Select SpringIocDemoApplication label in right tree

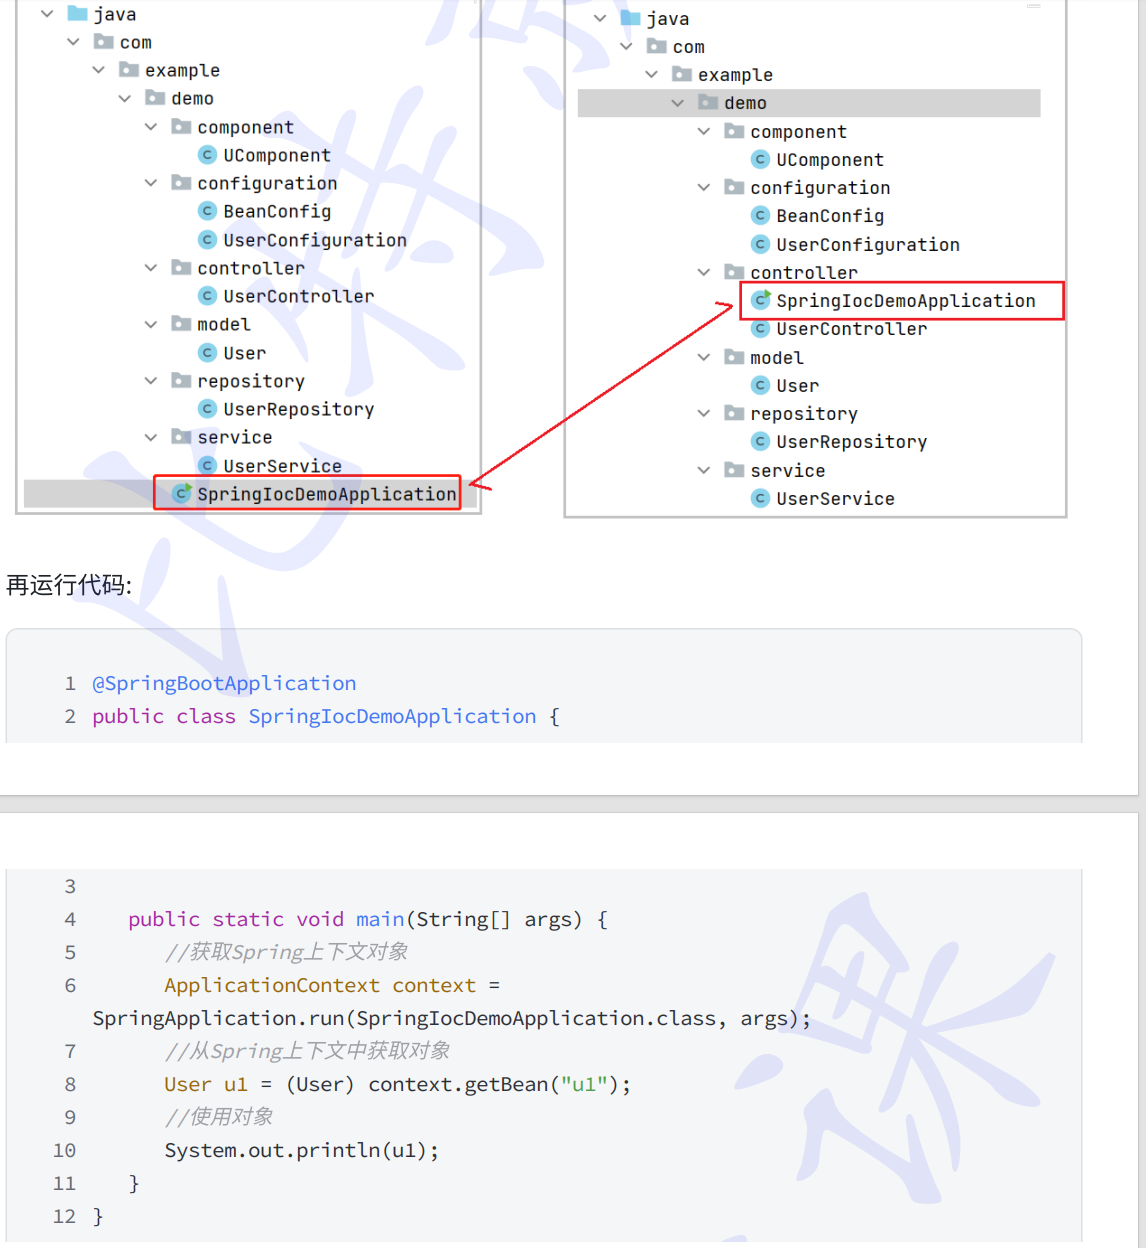coord(906,301)
